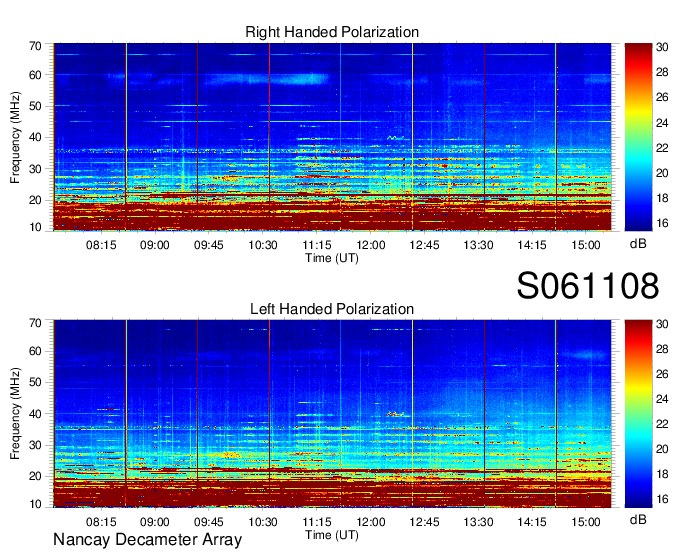
Task: Click the 70 MHz tick on the upper plot
Action: pyautogui.click(x=35, y=46)
